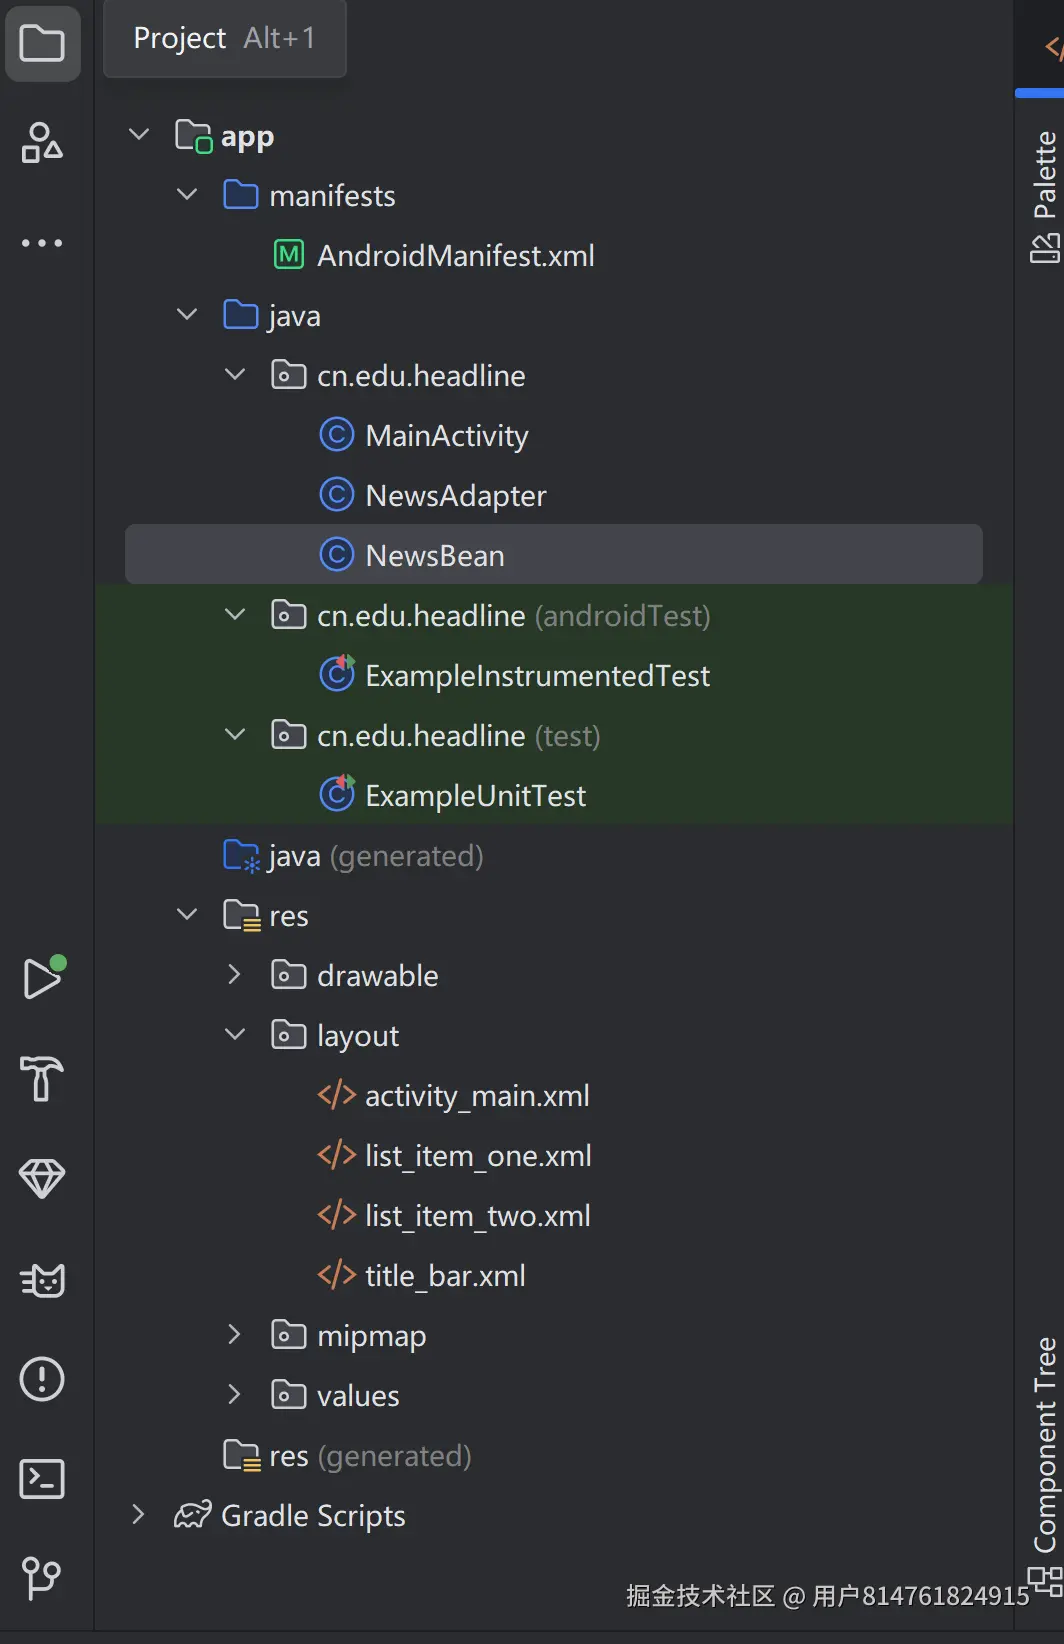Open the Problems tool window

pyautogui.click(x=42, y=1379)
